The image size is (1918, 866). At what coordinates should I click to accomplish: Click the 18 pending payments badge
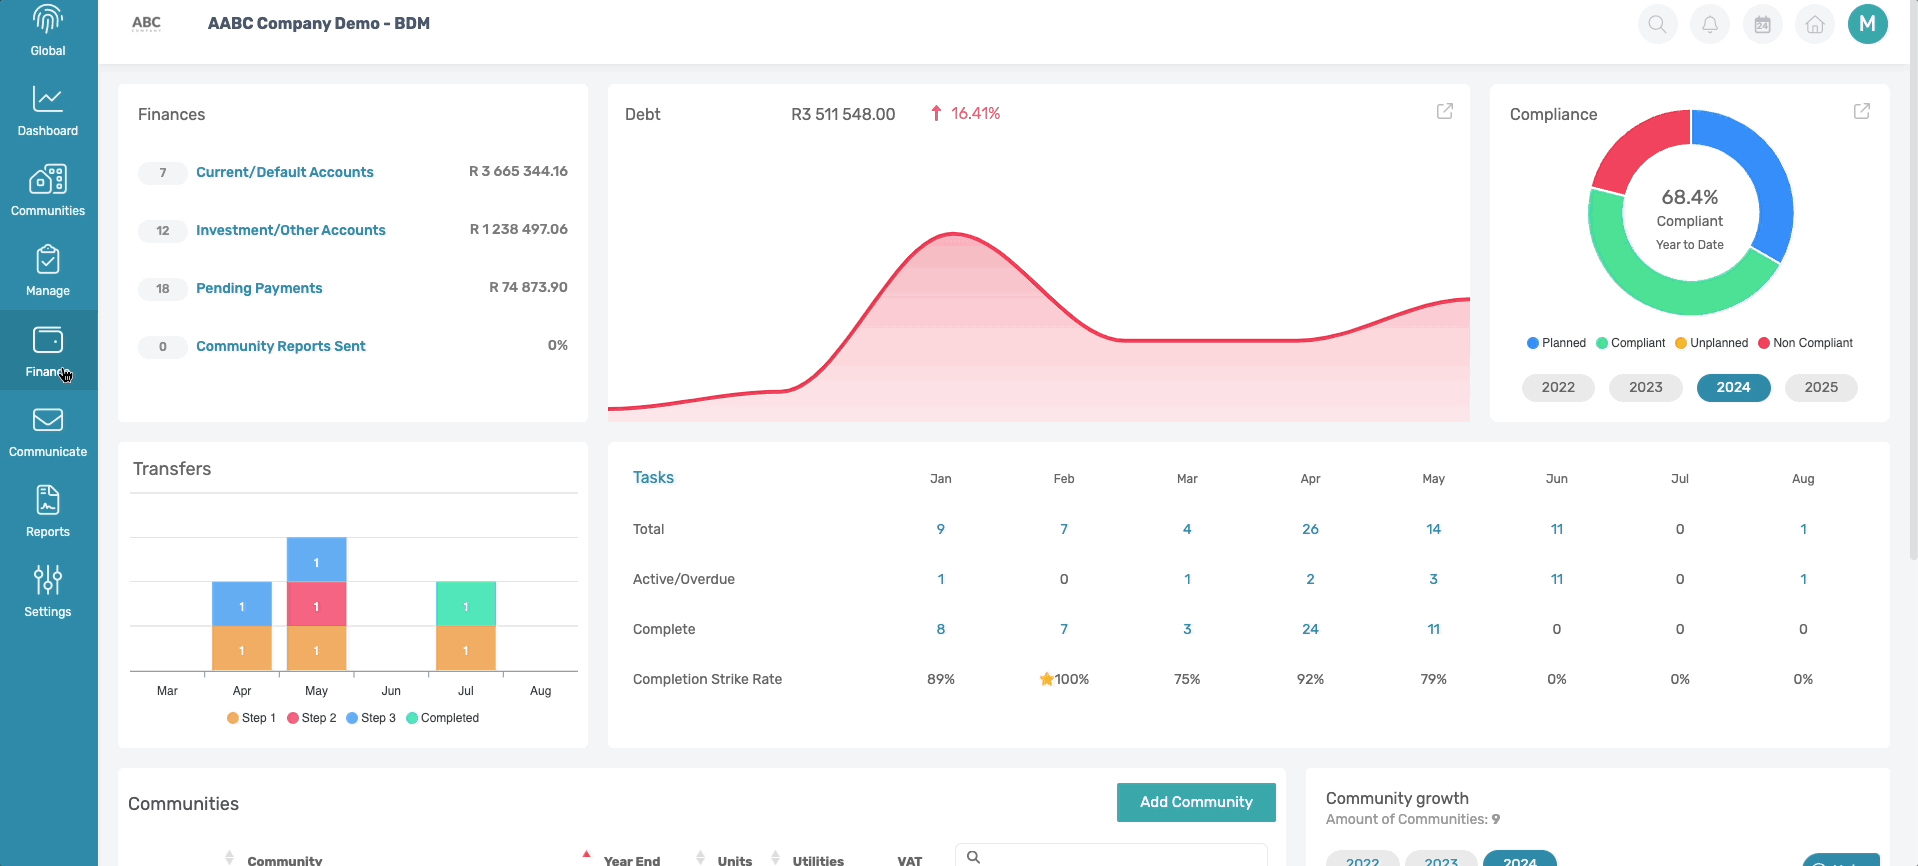coord(162,289)
